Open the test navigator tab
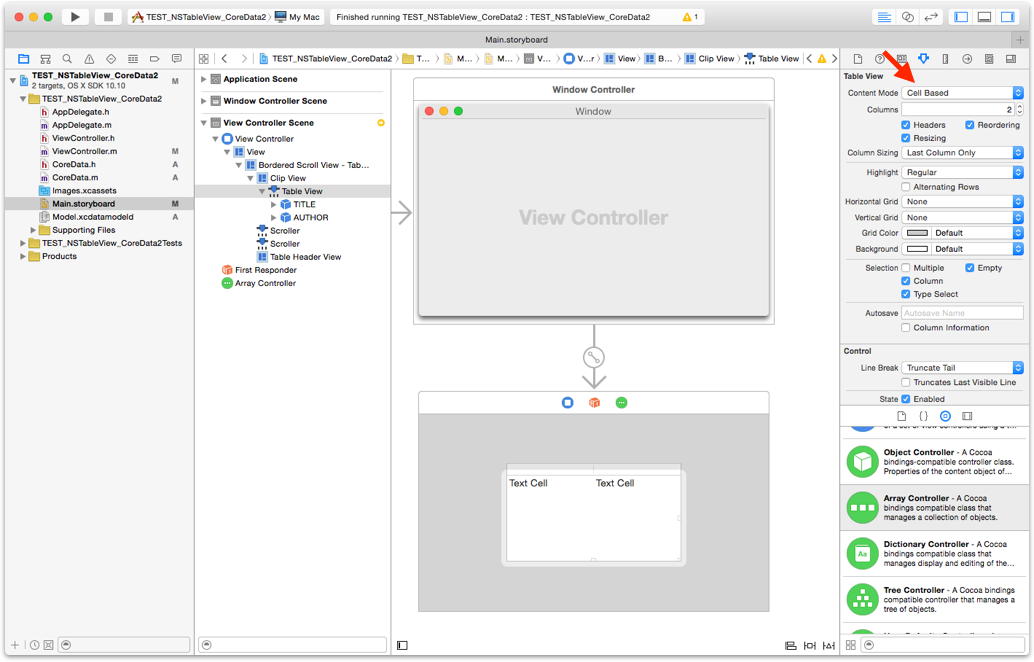Image resolution: width=1034 pixels, height=662 pixels. click(111, 59)
